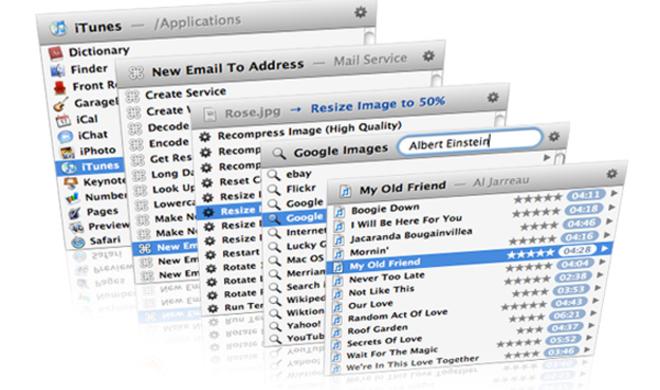Select the Restart action in the image actions list
The width and height of the screenshot is (660, 390).
pyautogui.click(x=241, y=253)
